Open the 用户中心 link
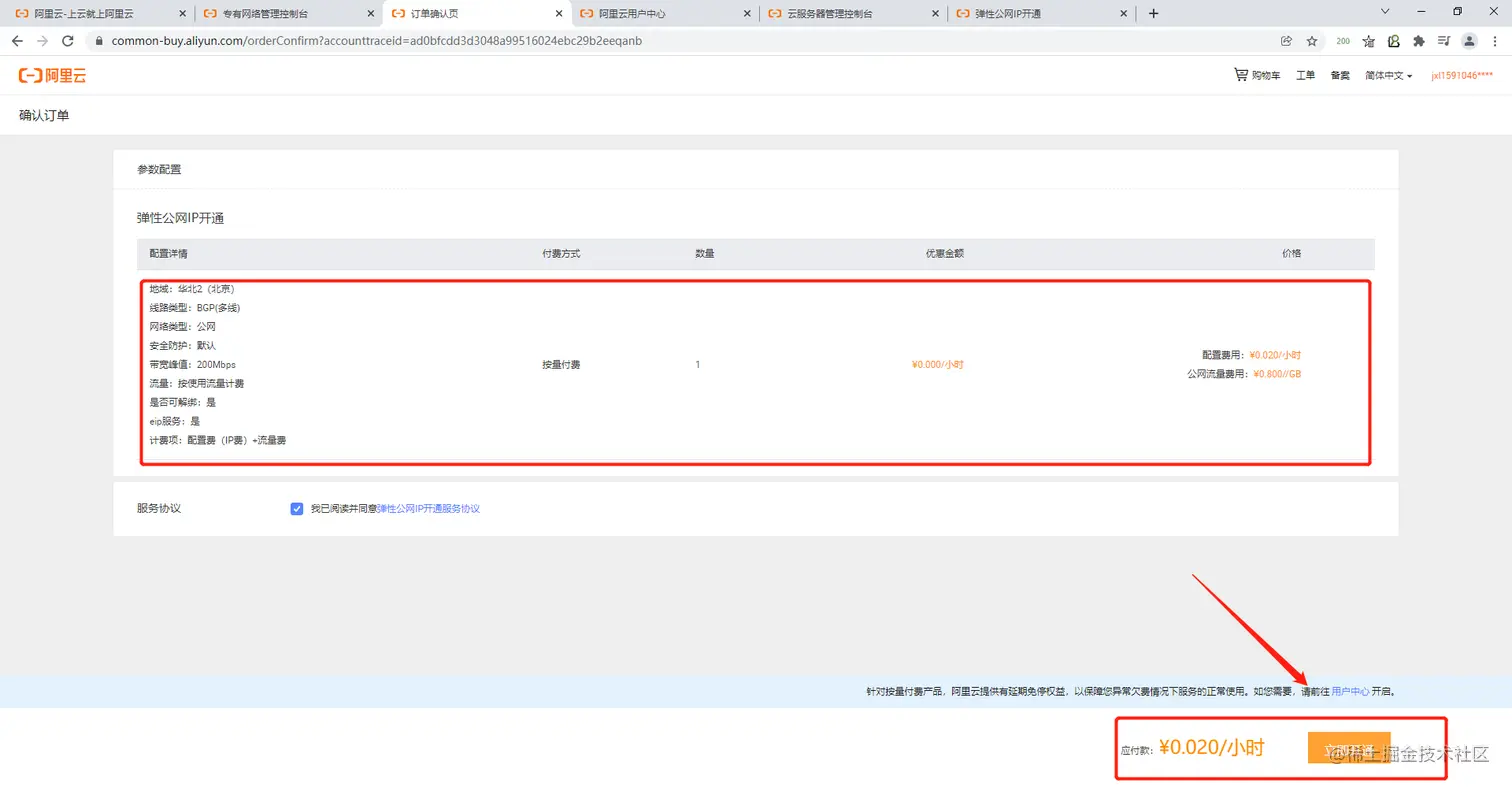This screenshot has height=787, width=1512. click(x=1350, y=691)
